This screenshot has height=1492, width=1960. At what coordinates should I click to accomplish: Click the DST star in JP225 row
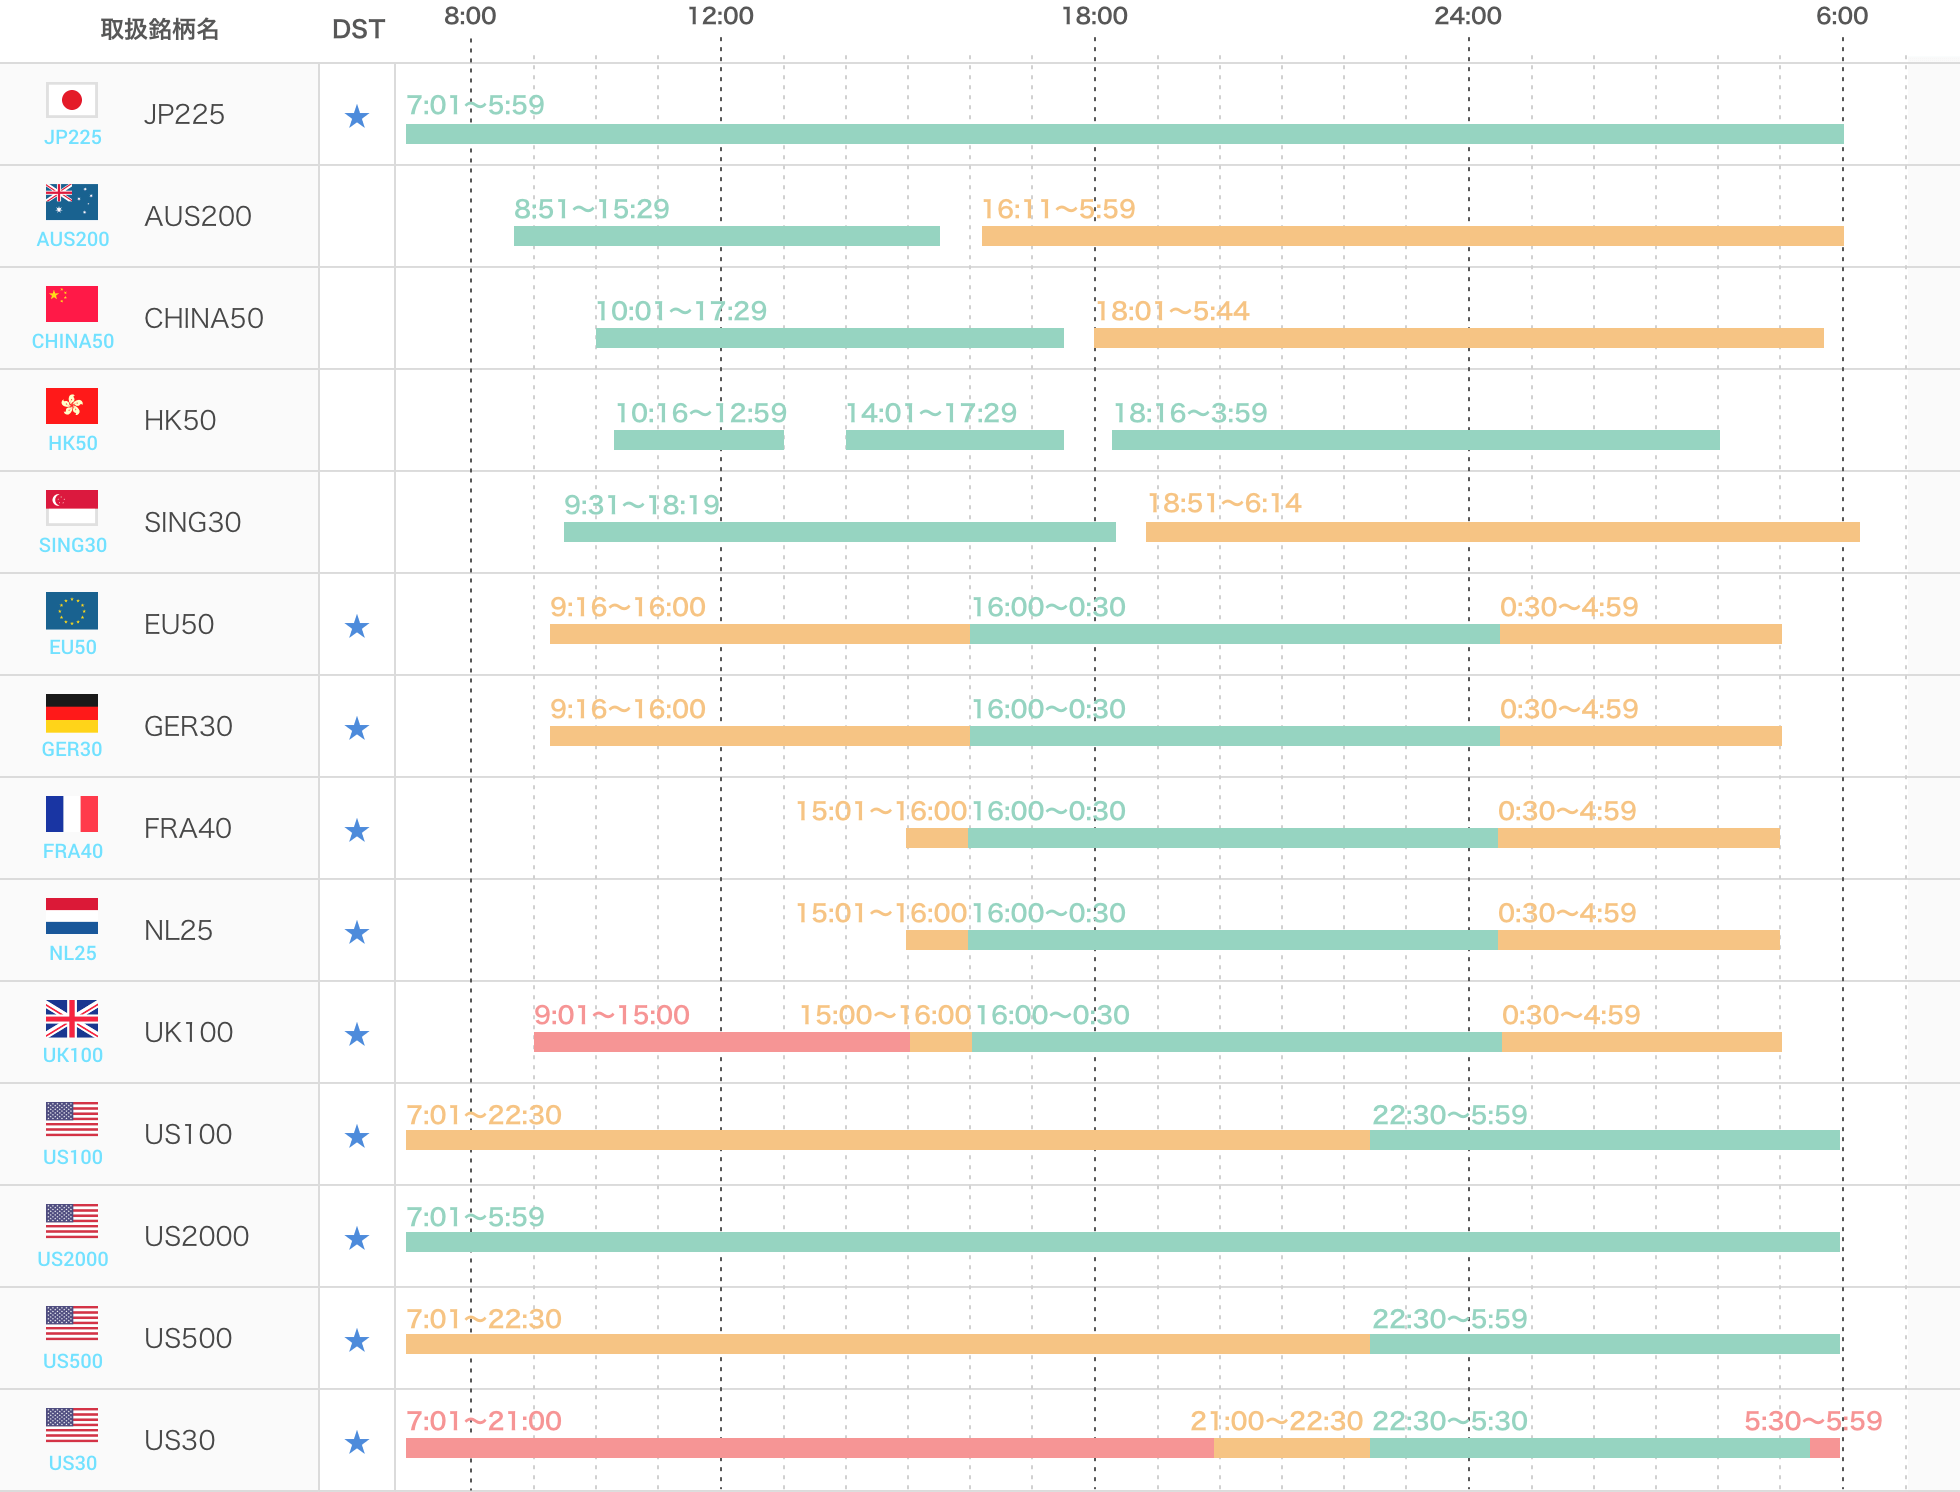tap(357, 117)
